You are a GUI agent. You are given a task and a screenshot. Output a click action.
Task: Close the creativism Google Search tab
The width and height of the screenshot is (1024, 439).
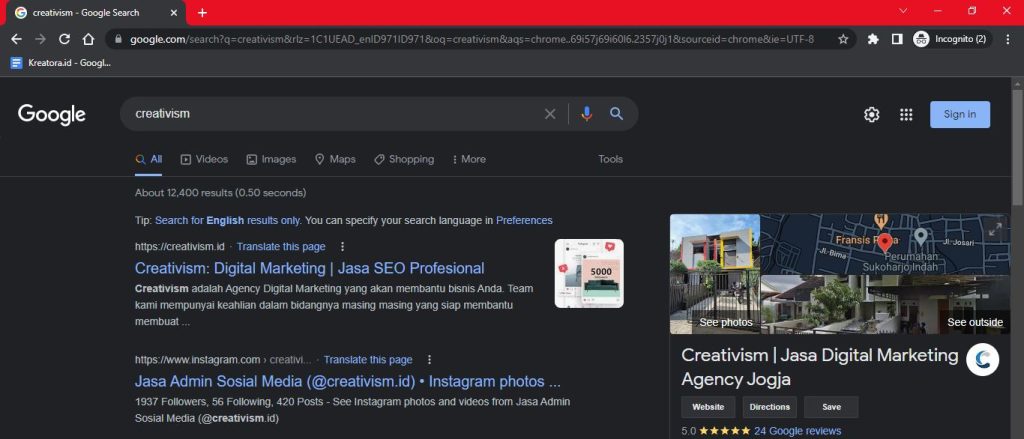click(174, 12)
